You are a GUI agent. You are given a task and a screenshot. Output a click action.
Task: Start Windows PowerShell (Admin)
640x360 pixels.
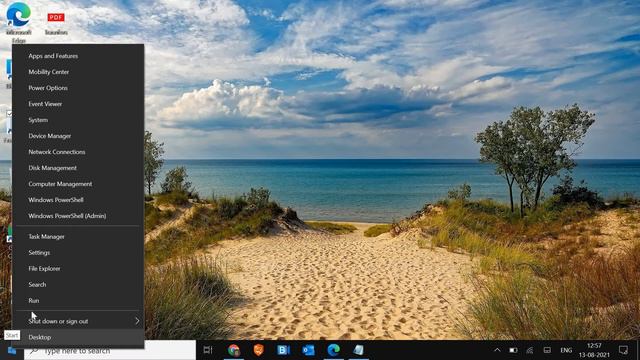pos(78,216)
